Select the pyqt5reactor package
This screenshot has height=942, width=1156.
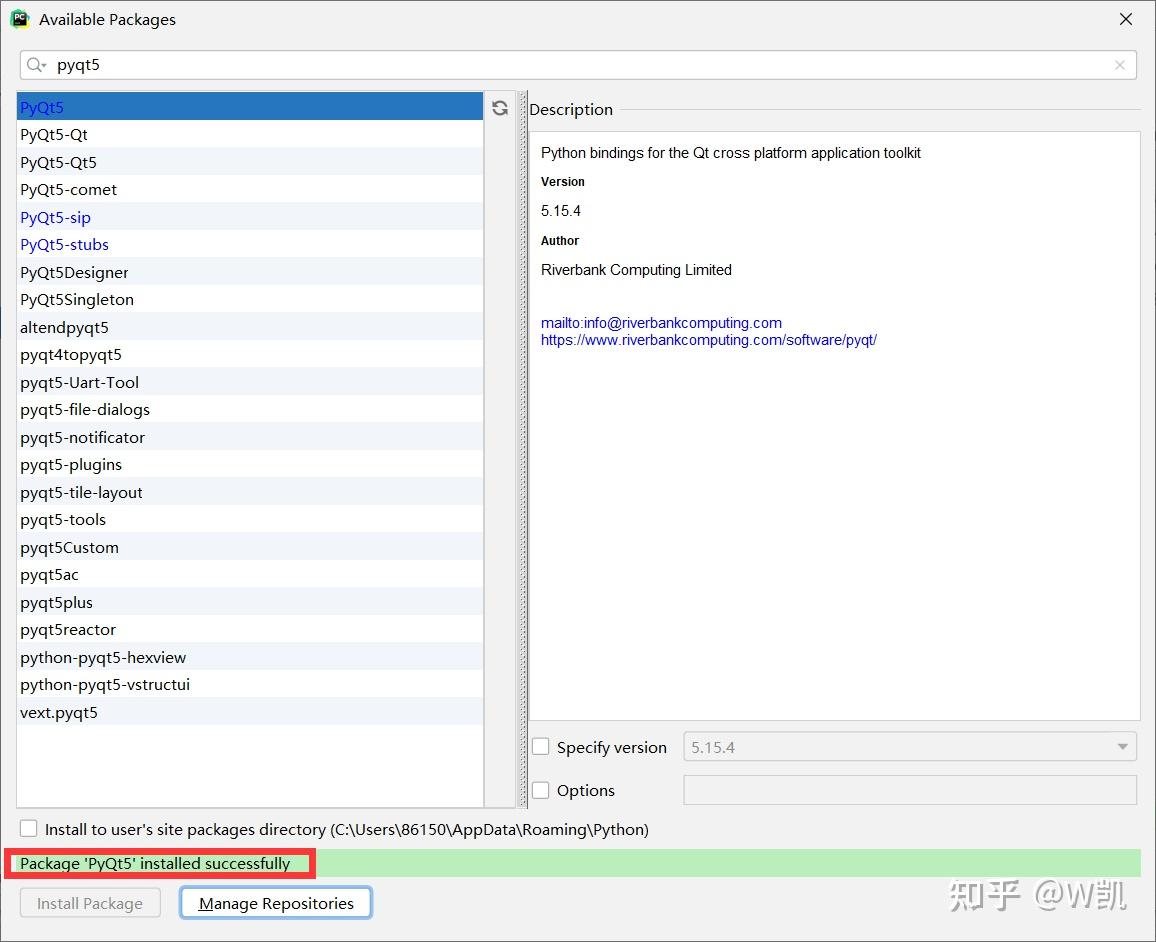click(250, 629)
